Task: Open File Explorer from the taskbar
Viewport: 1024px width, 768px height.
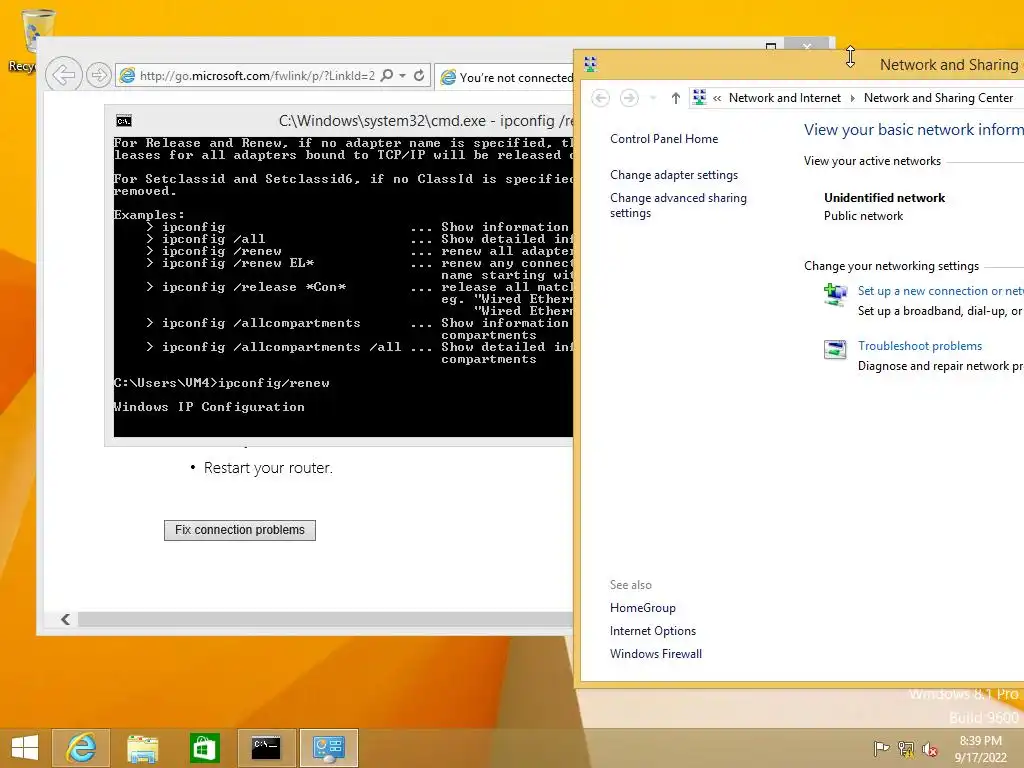Action: [142, 748]
